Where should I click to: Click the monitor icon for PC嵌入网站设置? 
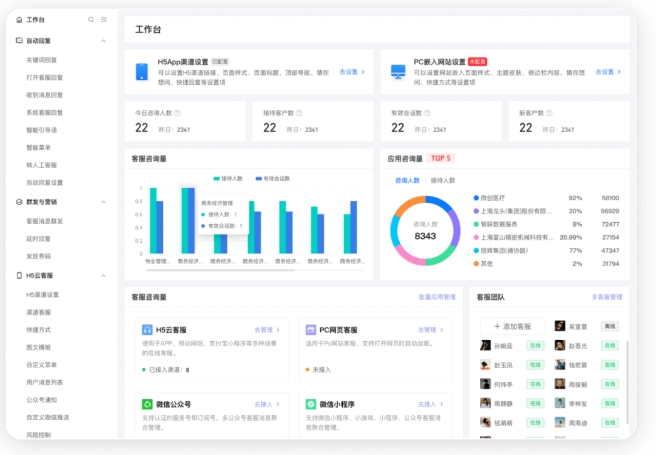tap(398, 72)
